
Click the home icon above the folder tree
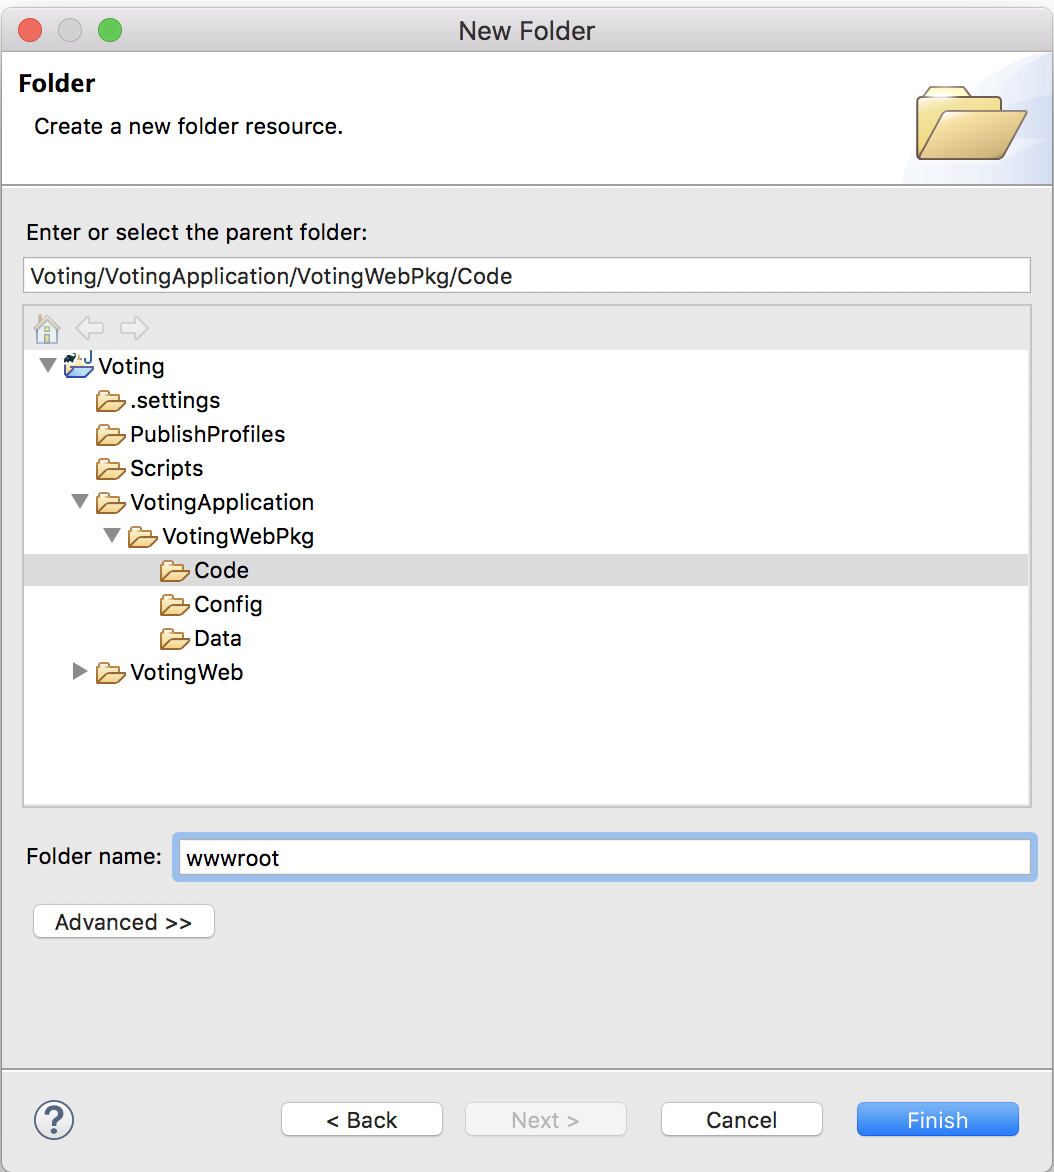click(x=47, y=328)
